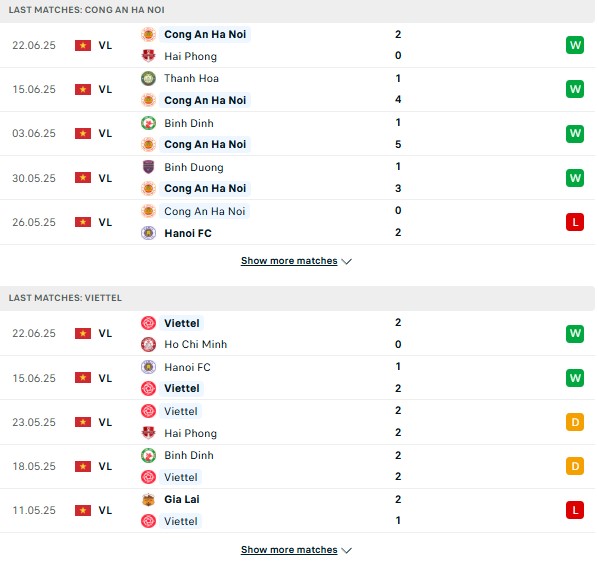Open Binh Duong team page link

pyautogui.click(x=194, y=167)
